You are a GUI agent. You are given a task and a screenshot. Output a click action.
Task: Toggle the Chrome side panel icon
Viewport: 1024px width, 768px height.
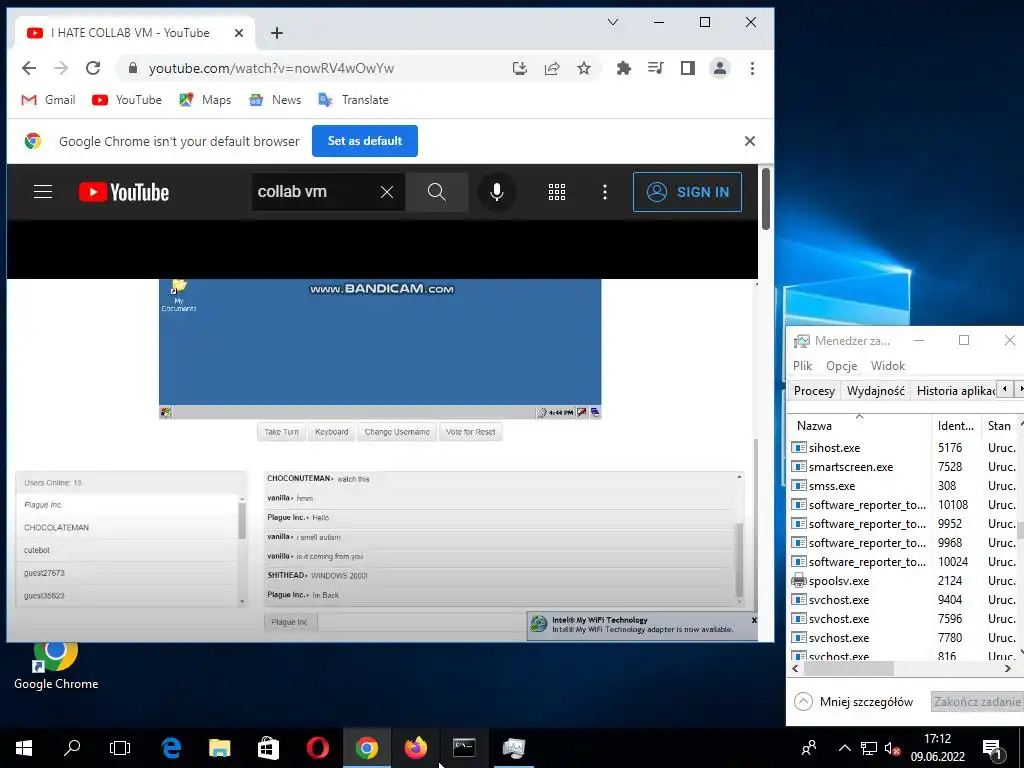pyautogui.click(x=688, y=68)
